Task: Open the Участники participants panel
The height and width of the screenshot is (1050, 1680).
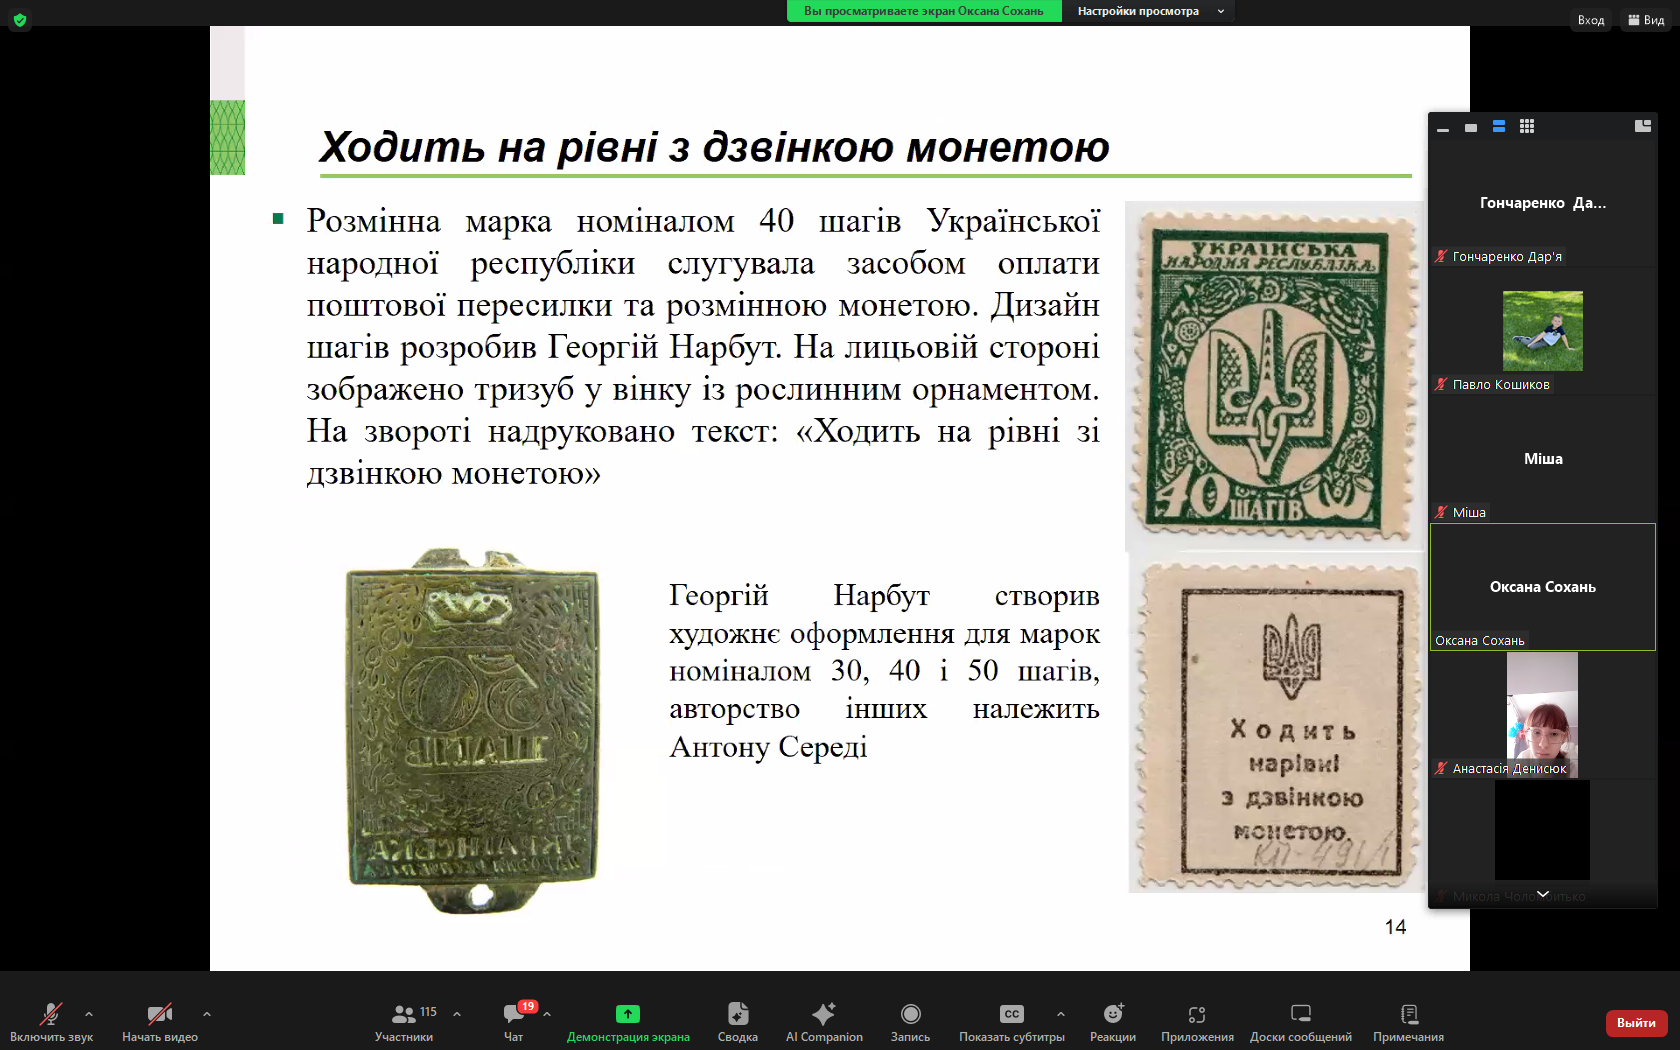Action: pos(404,1020)
